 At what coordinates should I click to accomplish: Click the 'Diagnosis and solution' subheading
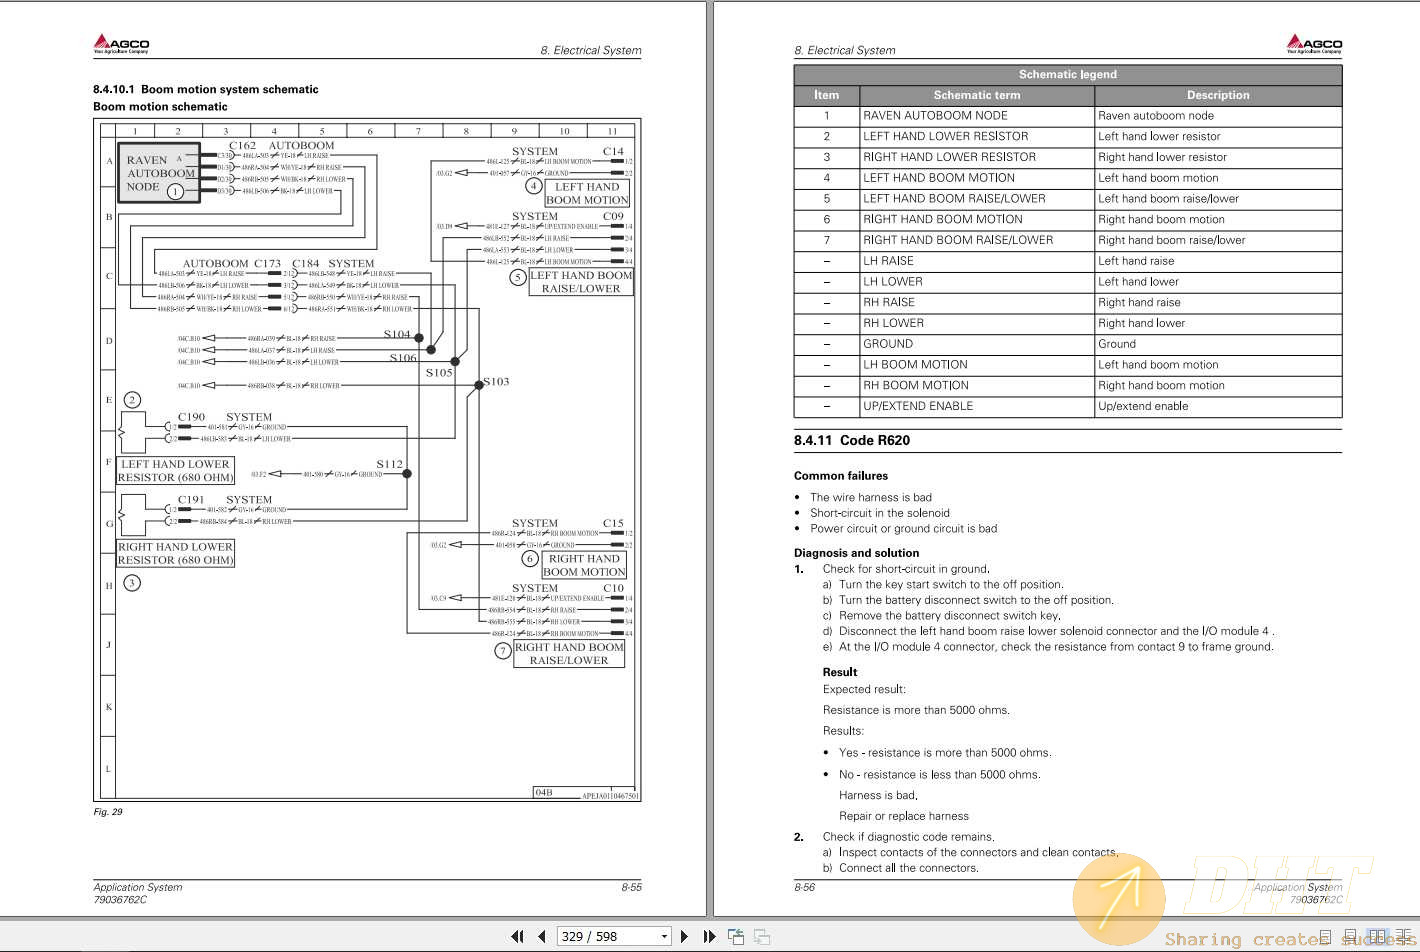(857, 552)
